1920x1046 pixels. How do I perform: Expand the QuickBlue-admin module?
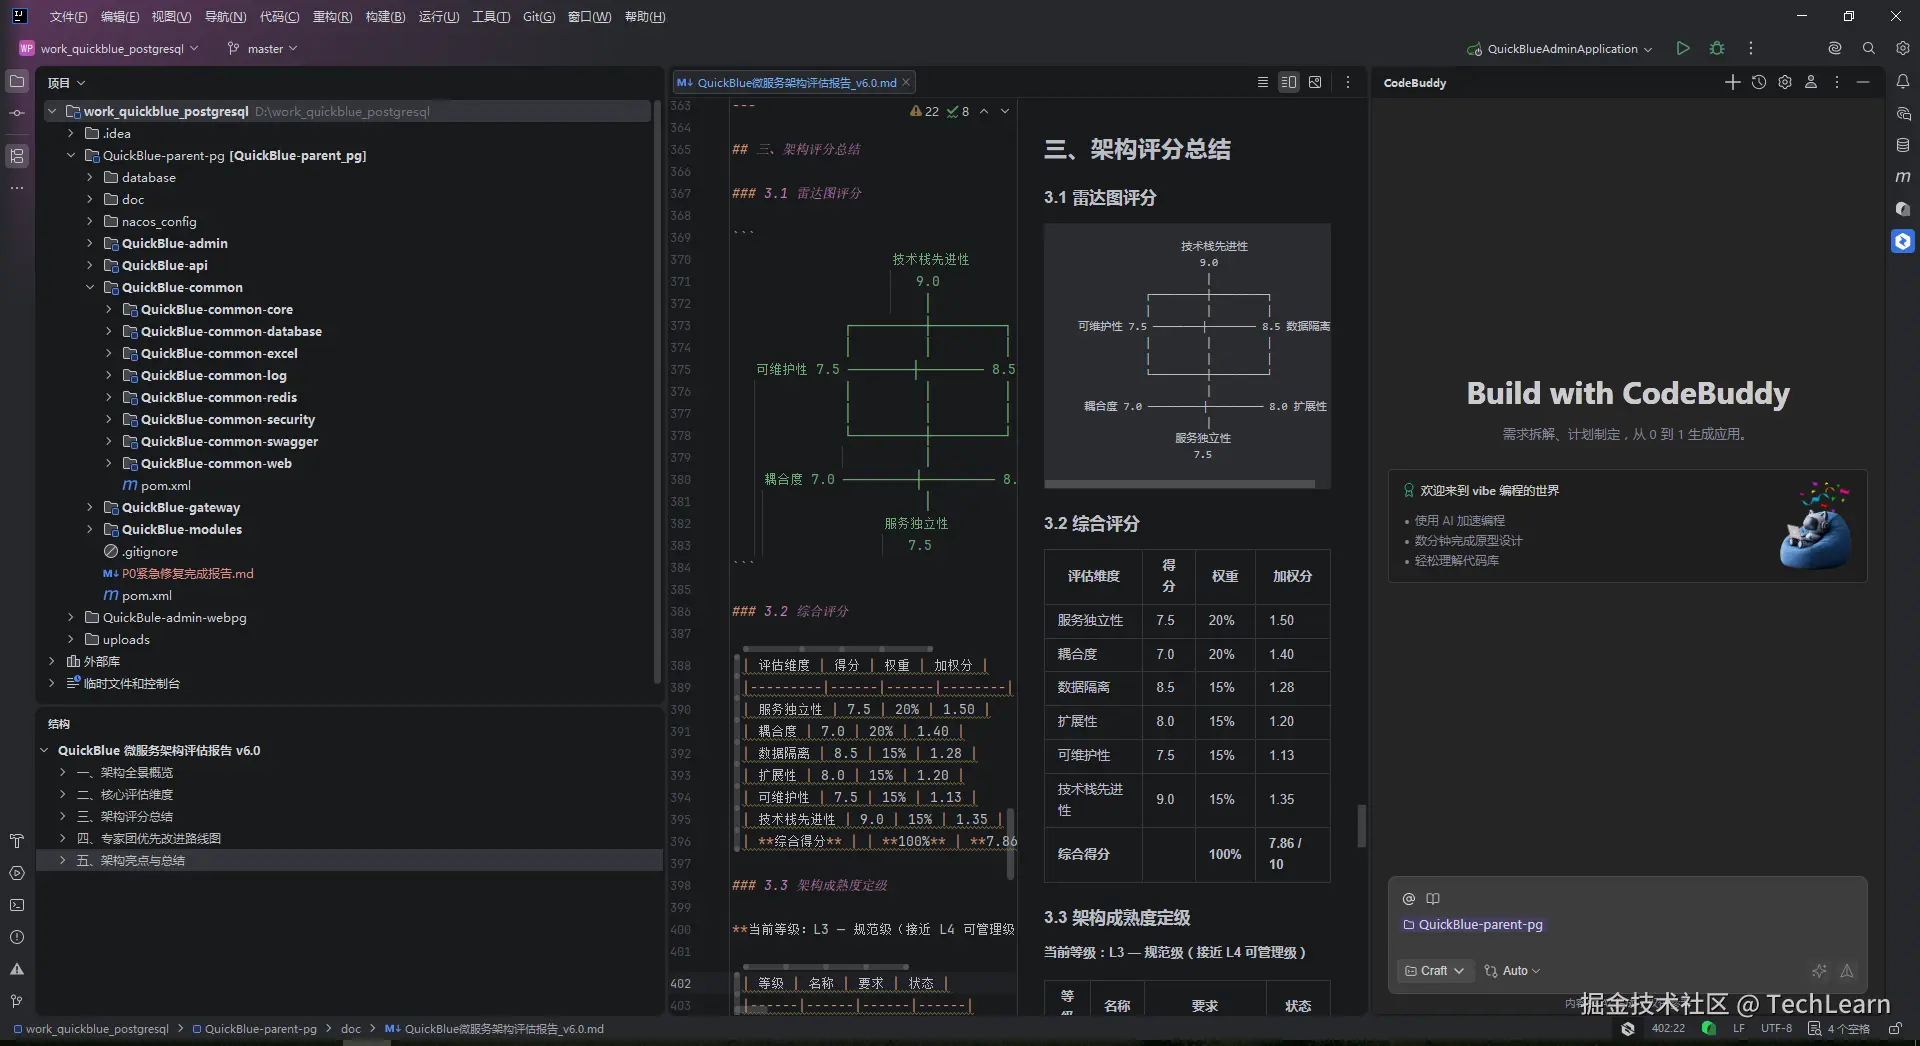(89, 243)
